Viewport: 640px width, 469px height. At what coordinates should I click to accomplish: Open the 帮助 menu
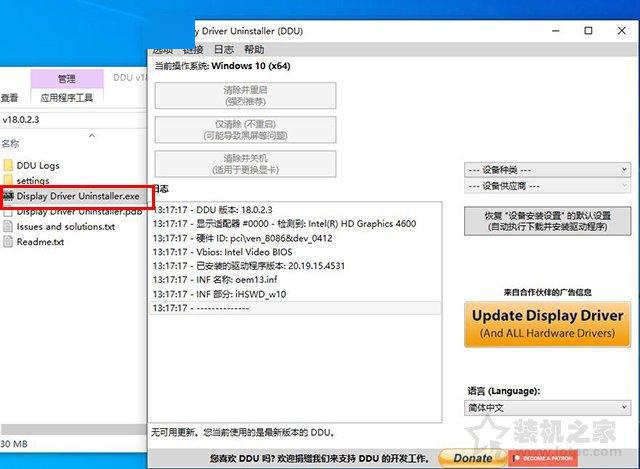pos(254,49)
